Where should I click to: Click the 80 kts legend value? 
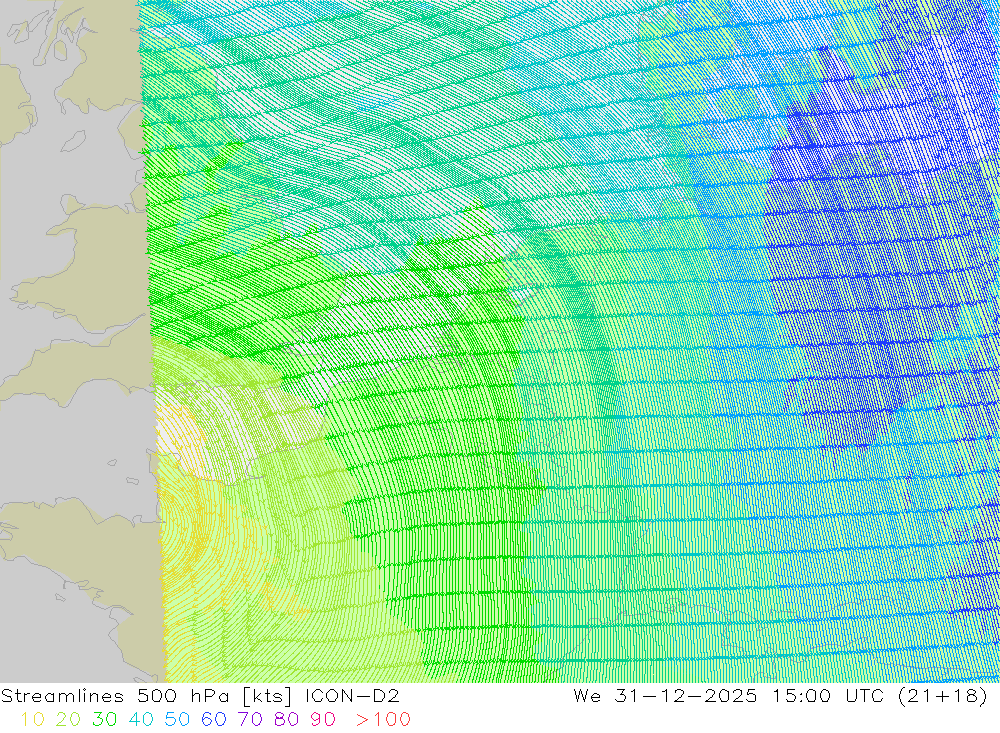pos(286,720)
